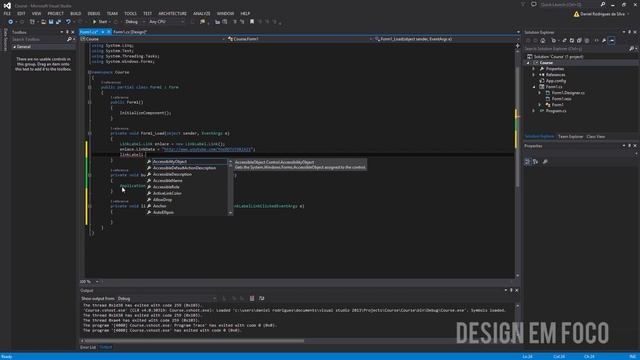640x360 pixels.
Task: Expand the Program.cs node
Action: pos(533,111)
